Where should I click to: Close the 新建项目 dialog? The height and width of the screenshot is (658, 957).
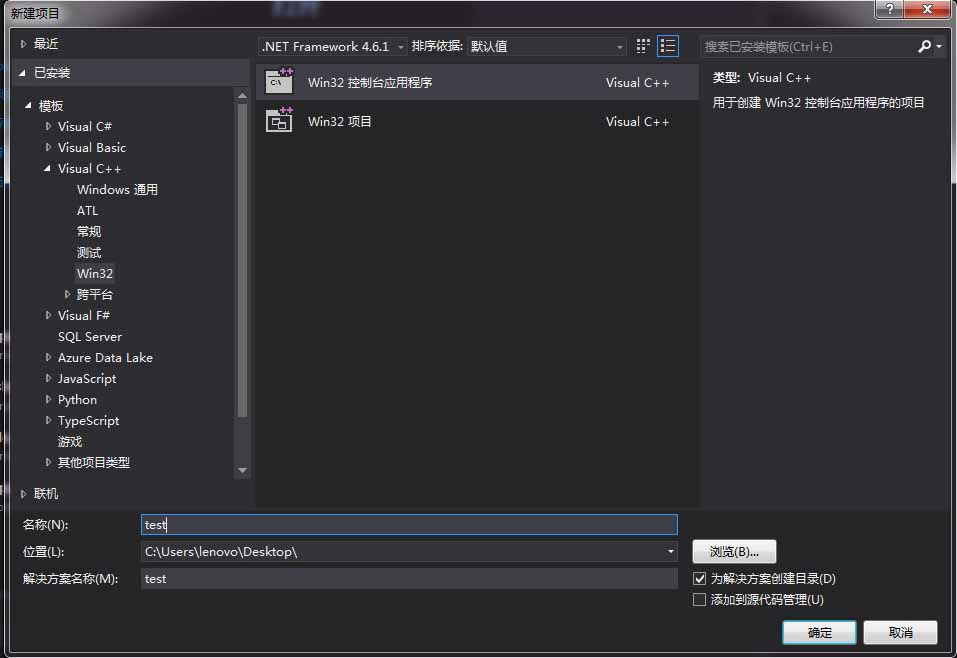click(927, 9)
